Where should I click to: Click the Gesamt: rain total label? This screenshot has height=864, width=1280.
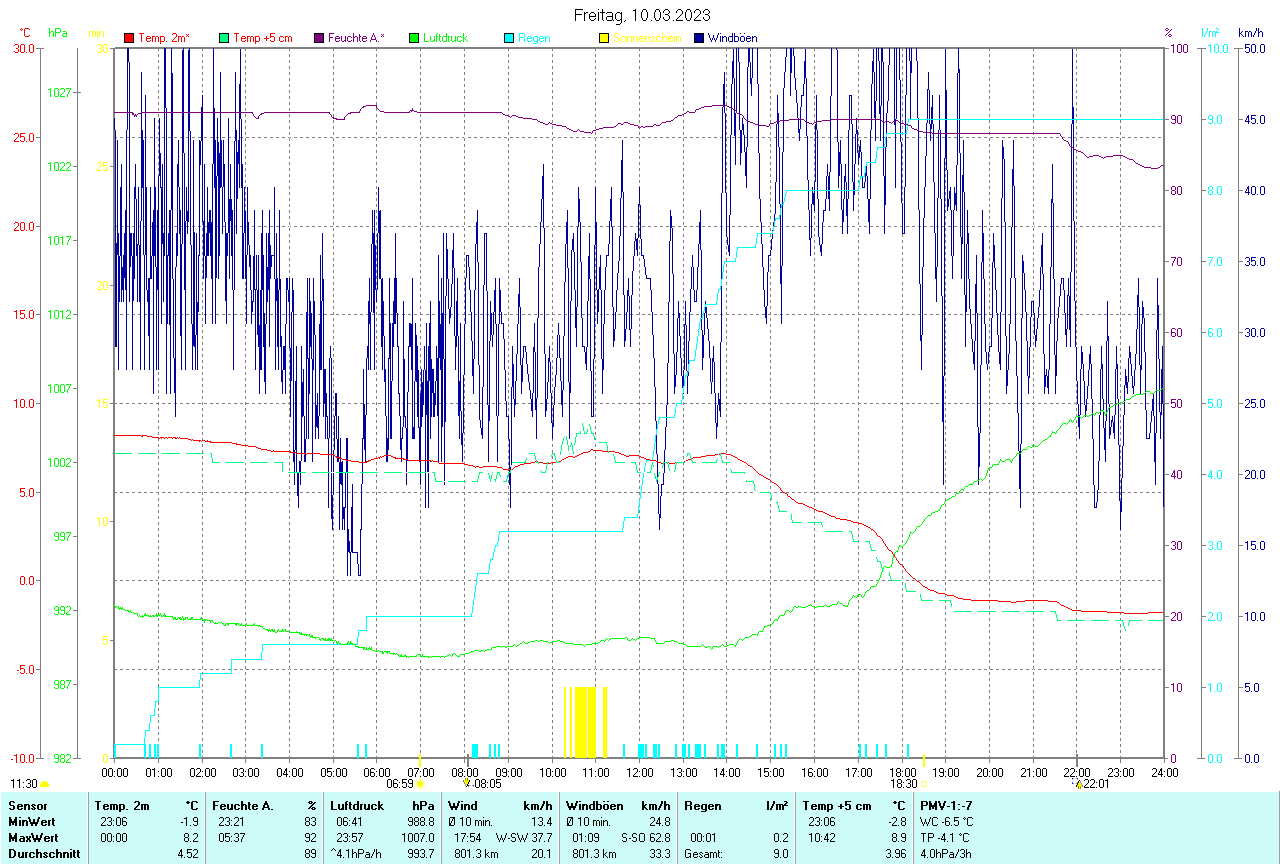pyautogui.click(x=703, y=854)
